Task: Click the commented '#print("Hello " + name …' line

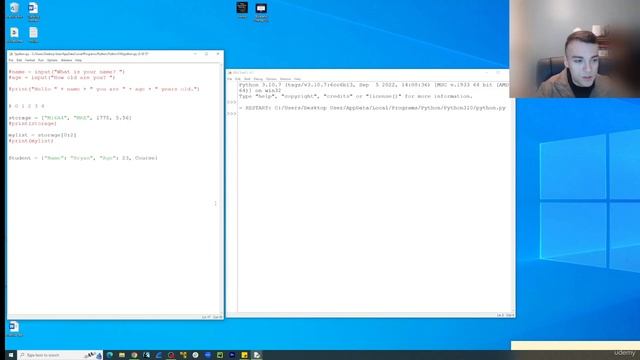Action: (x=104, y=89)
